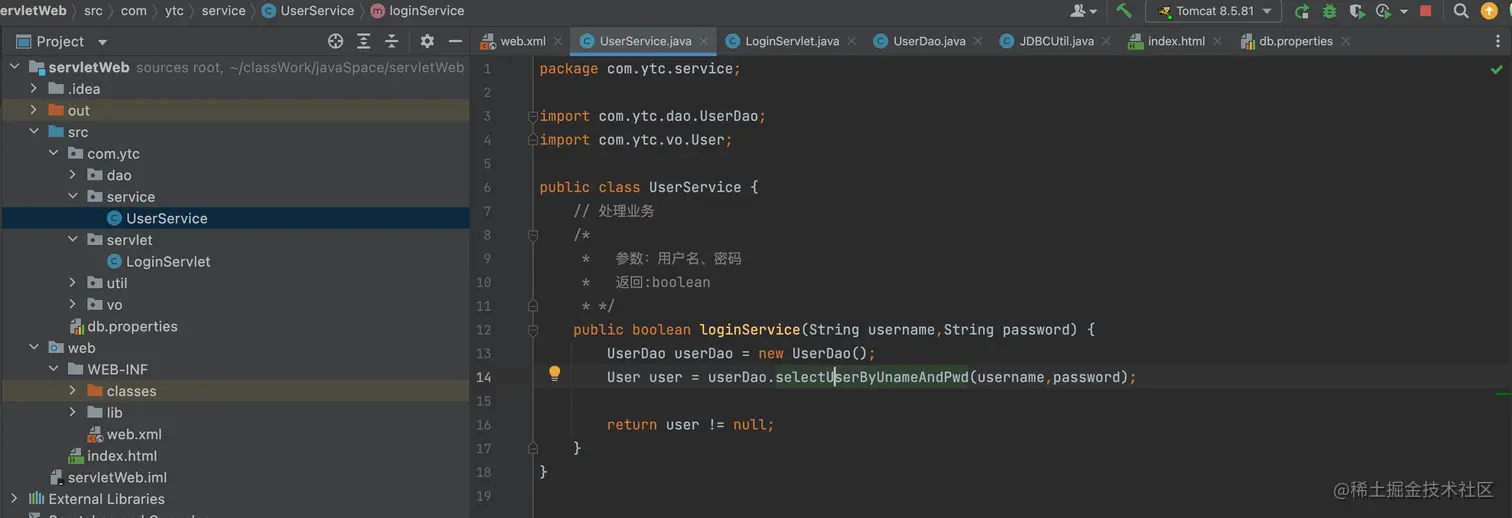Image resolution: width=1512 pixels, height=518 pixels.
Task: Click the Expand All icon in Project panel
Action: pyautogui.click(x=363, y=41)
